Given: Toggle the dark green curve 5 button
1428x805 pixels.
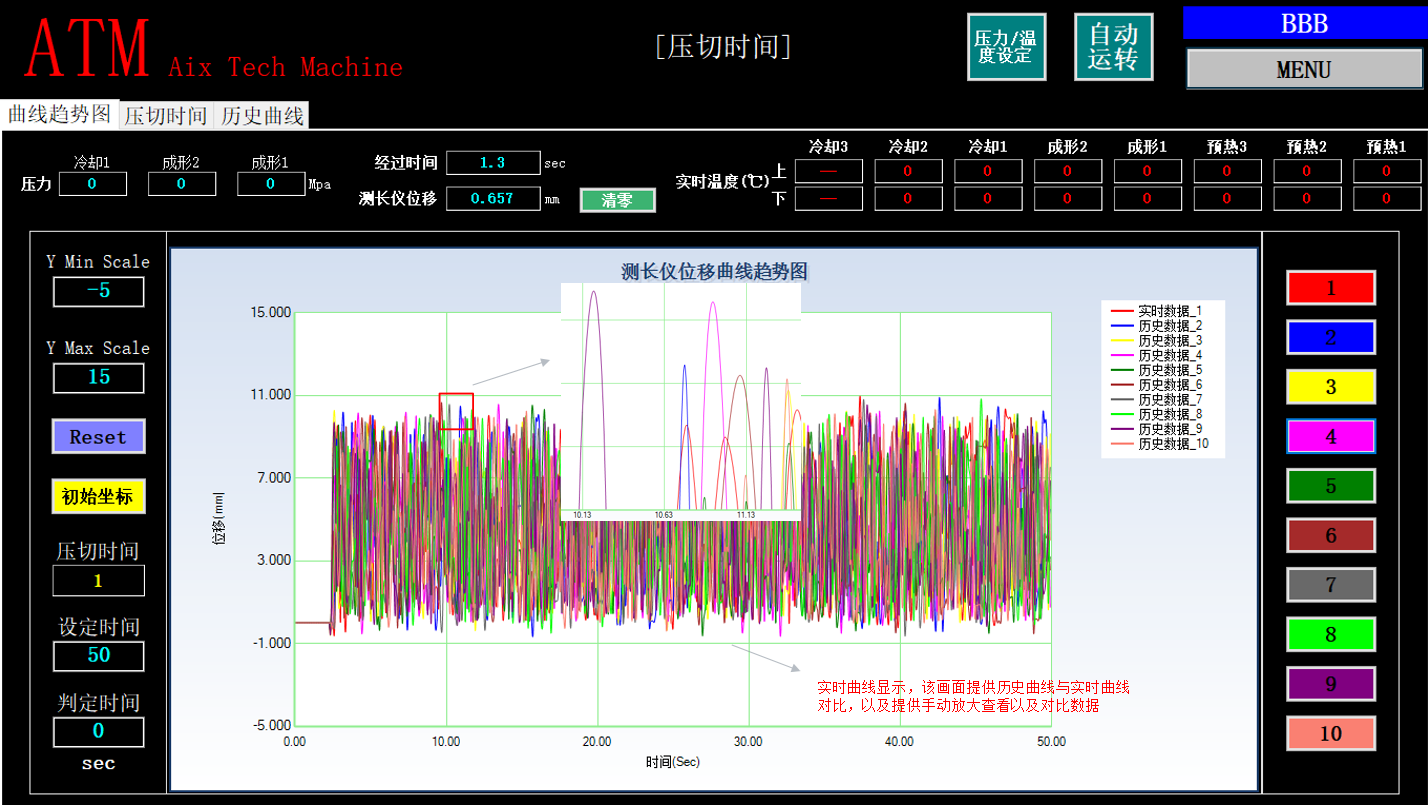Looking at the screenshot, I should (1330, 486).
